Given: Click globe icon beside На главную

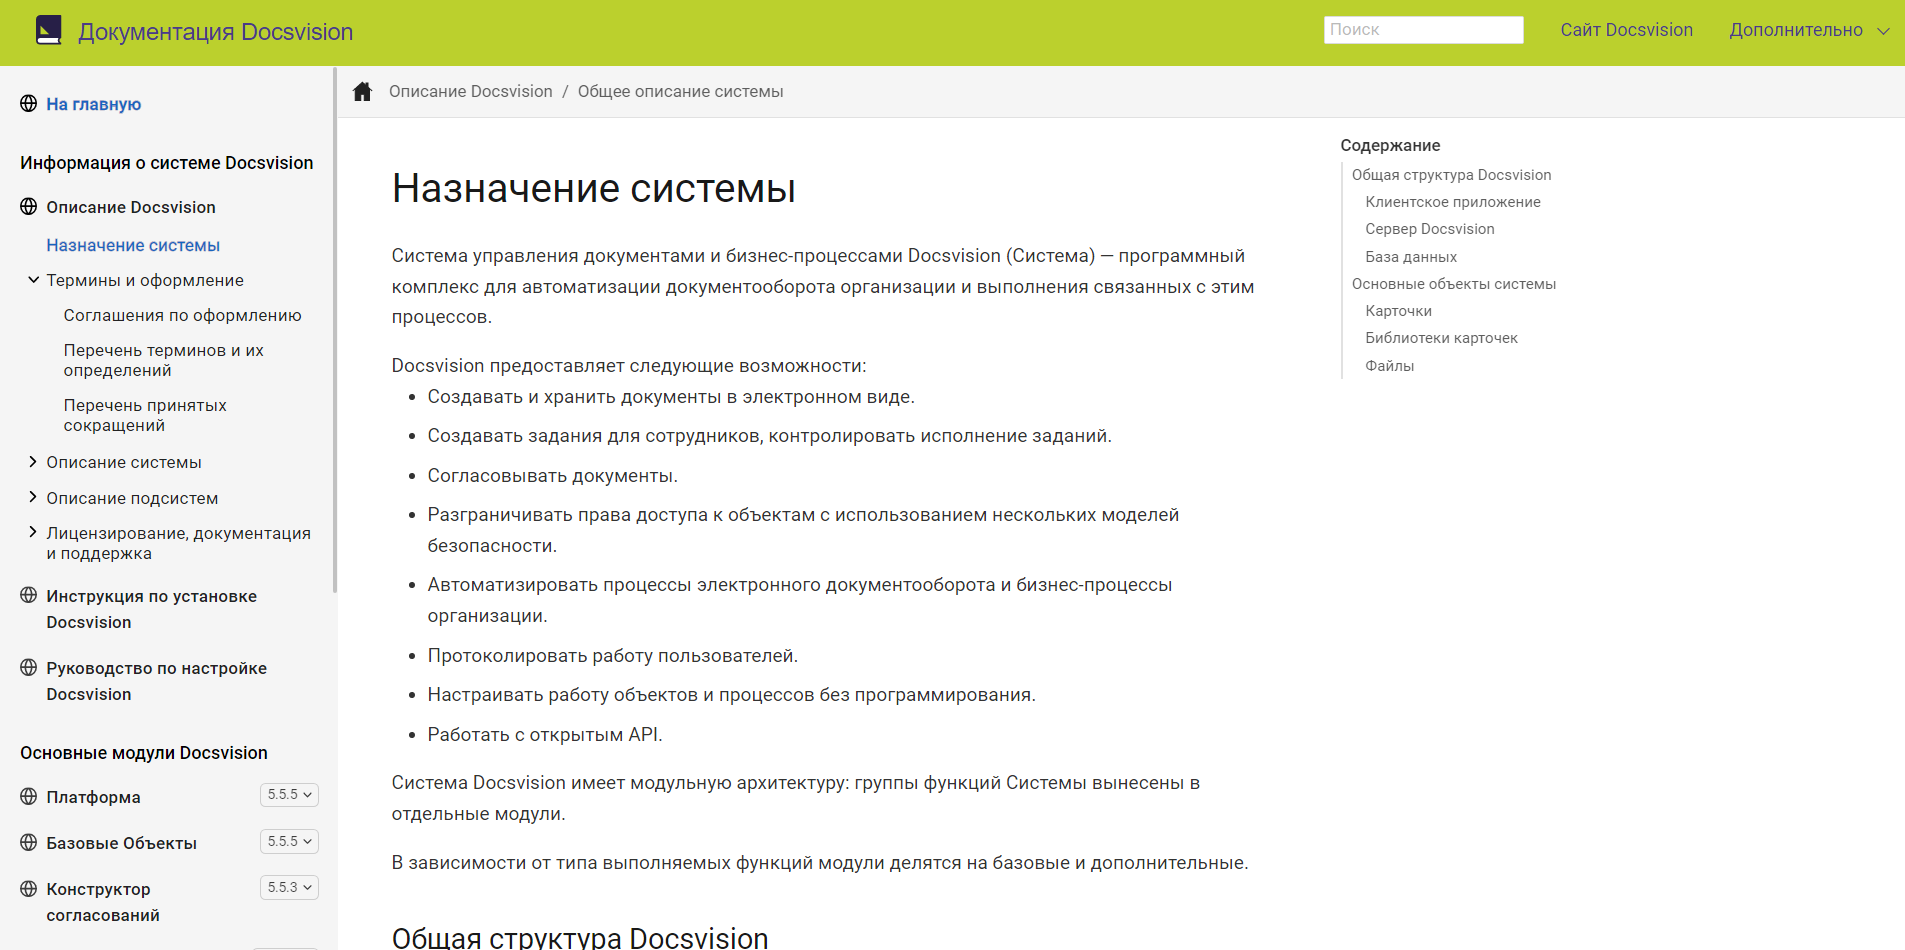Looking at the screenshot, I should pos(29,104).
